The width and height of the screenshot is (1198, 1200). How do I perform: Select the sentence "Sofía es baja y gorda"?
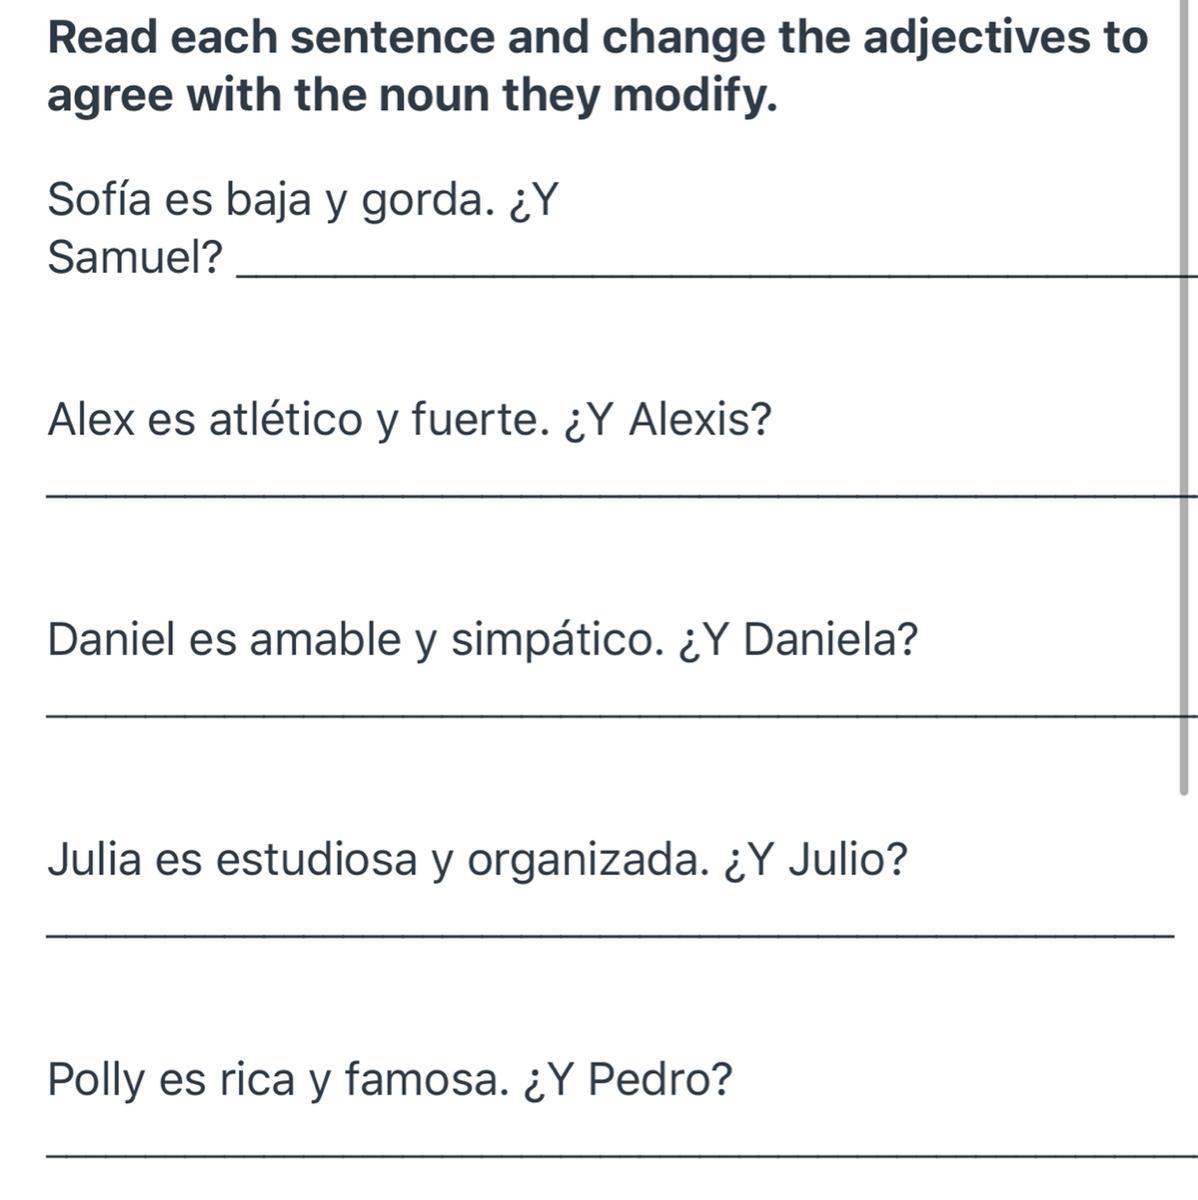269,202
